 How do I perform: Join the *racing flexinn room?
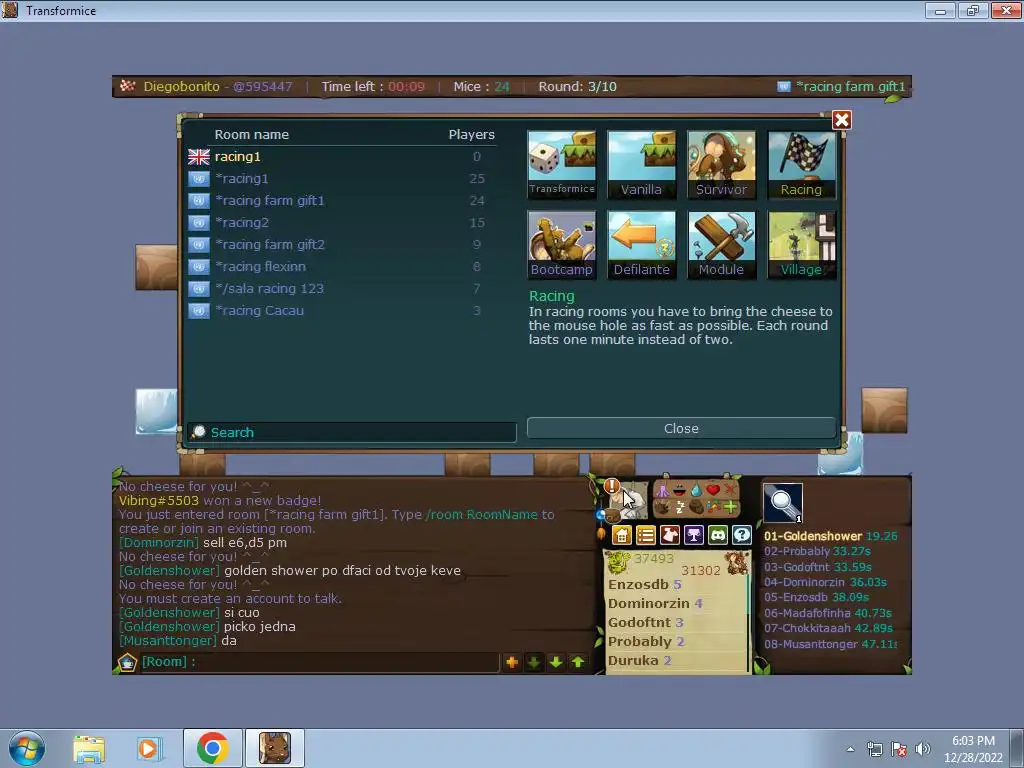click(342, 266)
